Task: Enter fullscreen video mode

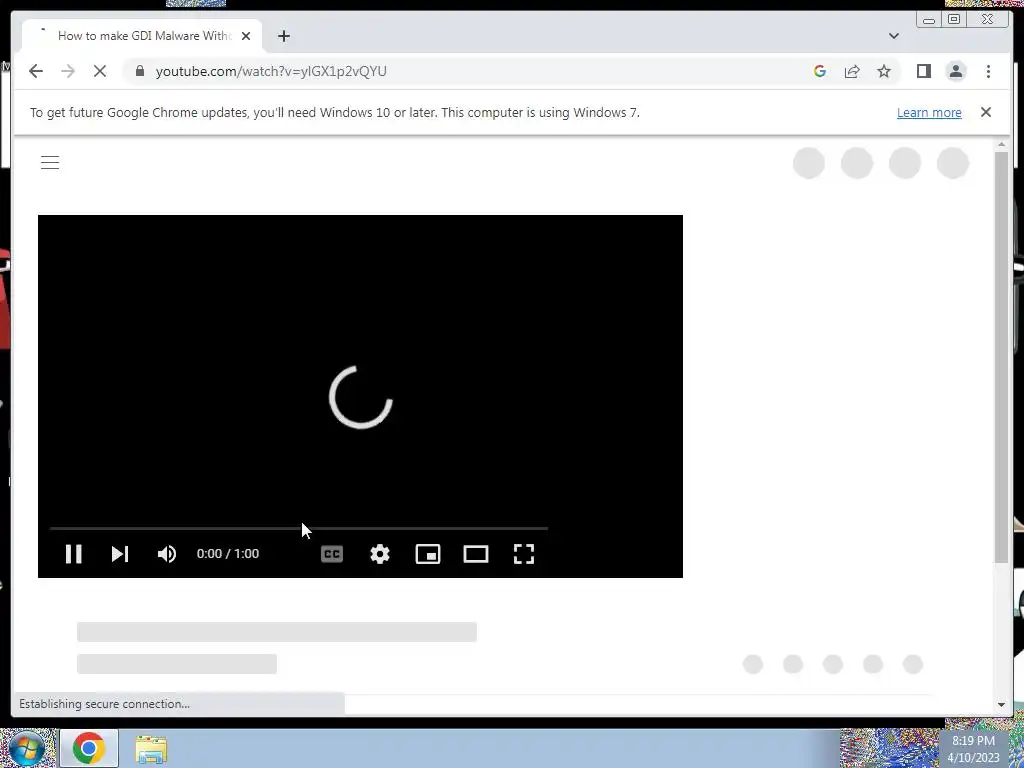Action: coord(524,554)
